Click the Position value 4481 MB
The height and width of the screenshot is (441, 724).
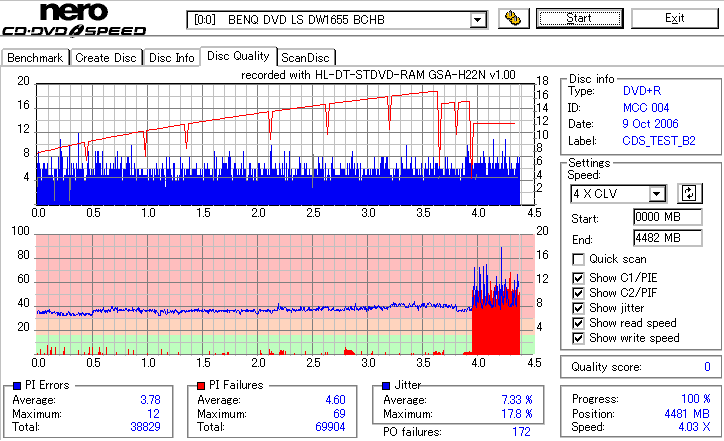click(687, 414)
